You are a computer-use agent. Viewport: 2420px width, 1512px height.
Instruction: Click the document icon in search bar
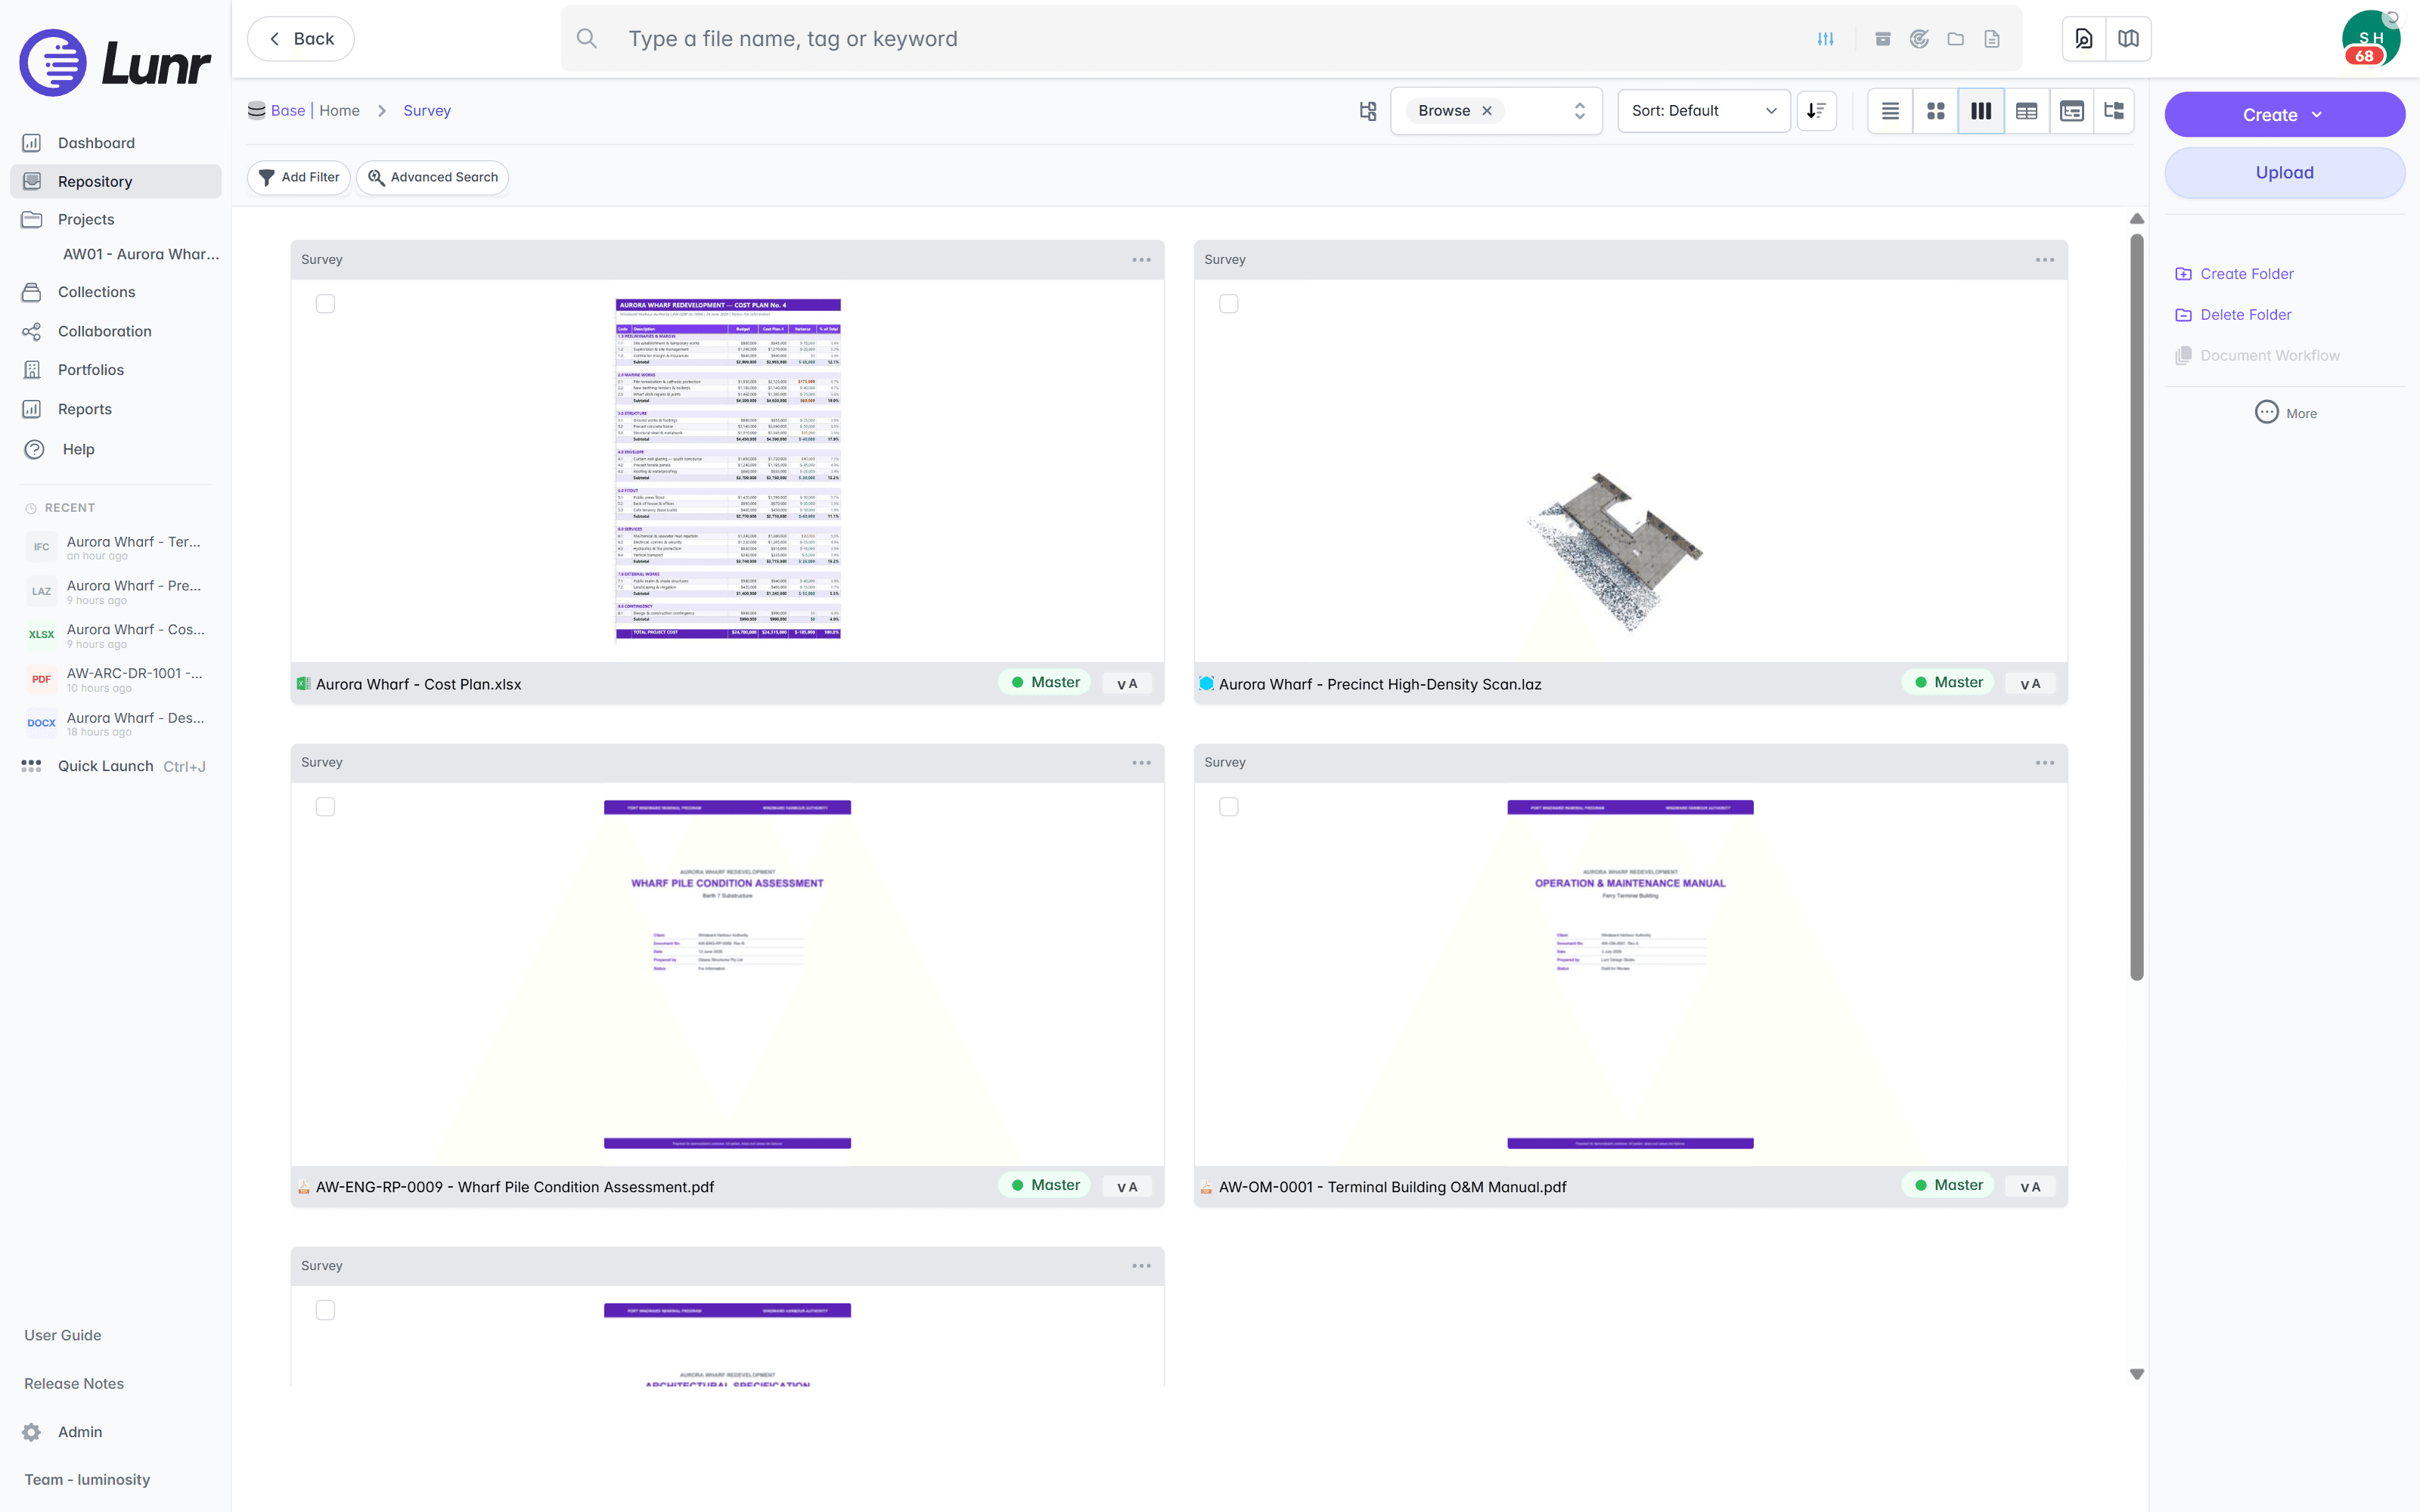tap(1992, 39)
